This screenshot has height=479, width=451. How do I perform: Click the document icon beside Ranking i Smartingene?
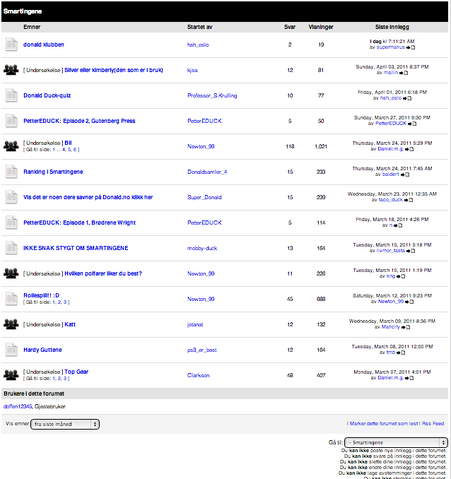click(11, 171)
